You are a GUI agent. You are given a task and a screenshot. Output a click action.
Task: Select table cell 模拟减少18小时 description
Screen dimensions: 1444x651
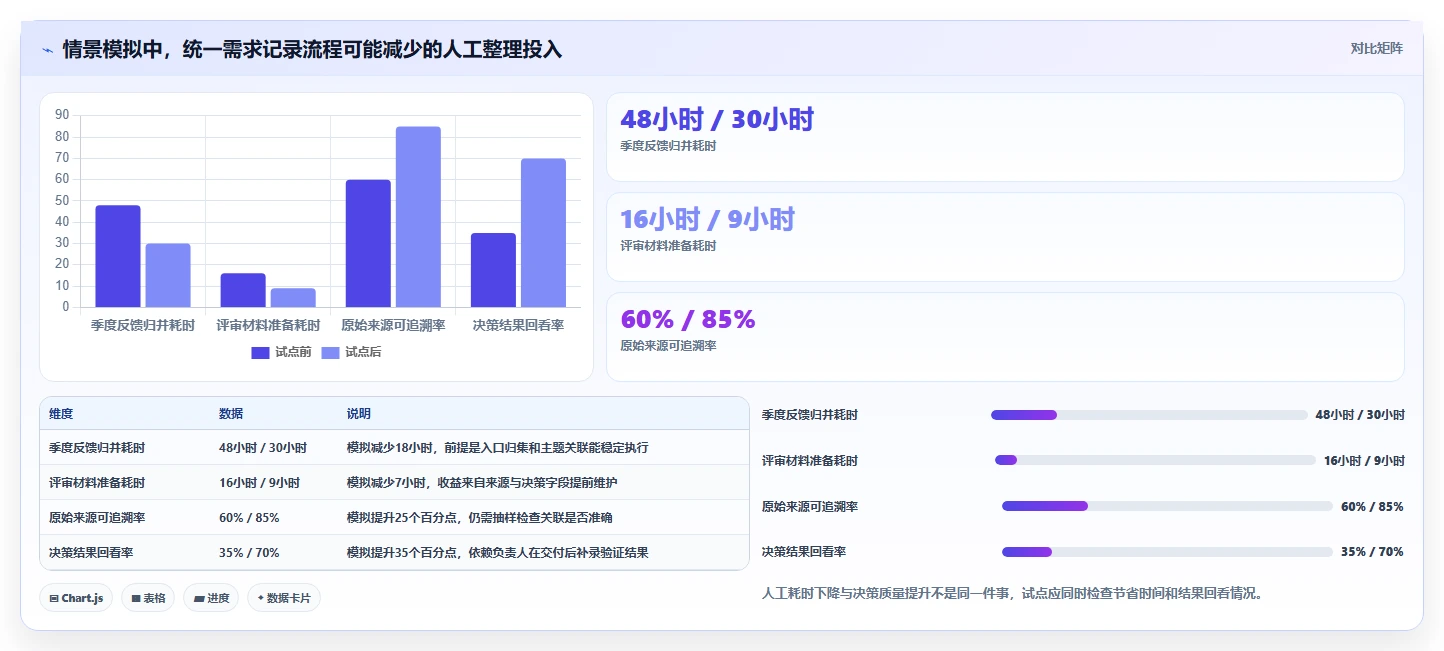(x=497, y=448)
